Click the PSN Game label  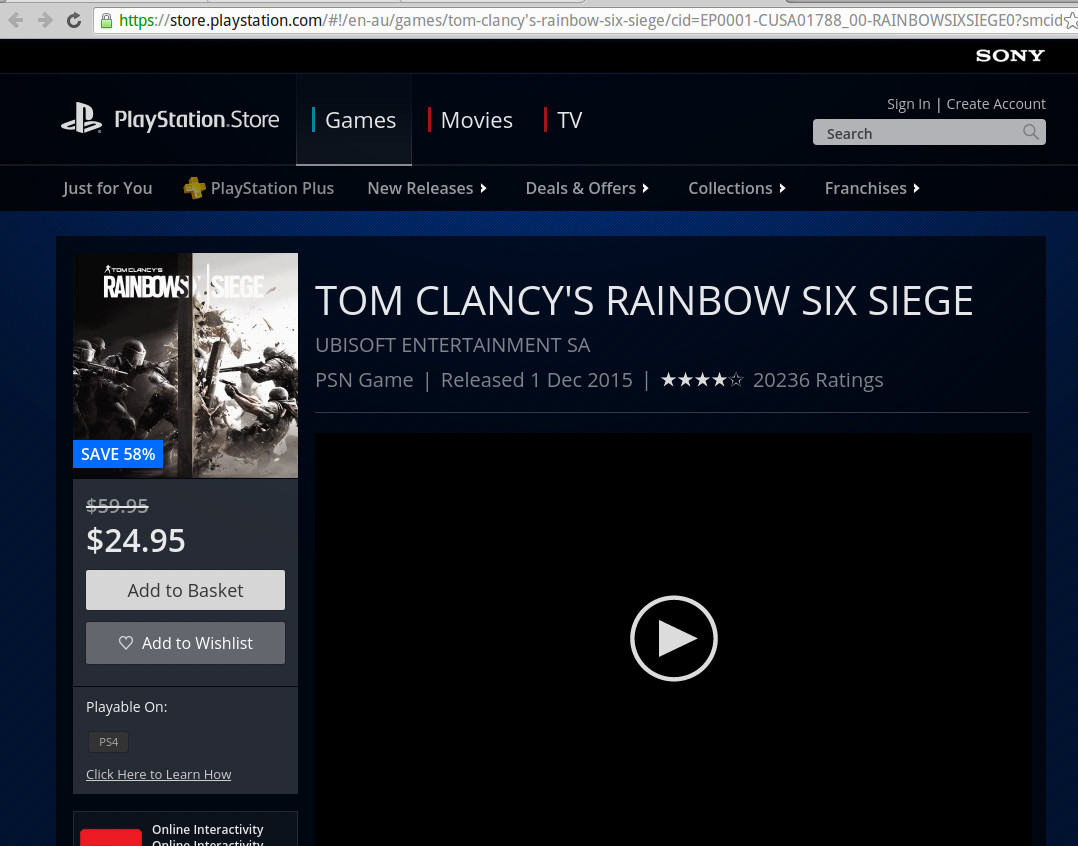[364, 380]
